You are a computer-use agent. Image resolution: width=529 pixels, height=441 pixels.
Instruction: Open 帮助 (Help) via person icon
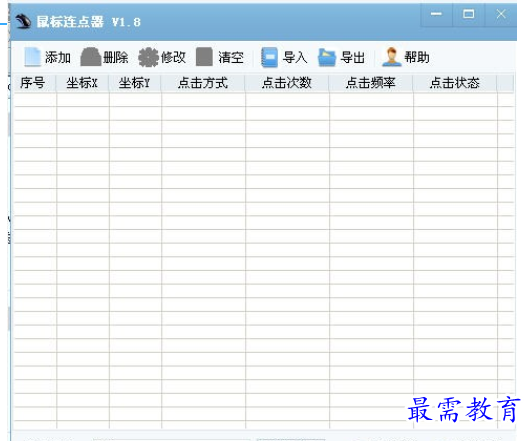(x=391, y=57)
